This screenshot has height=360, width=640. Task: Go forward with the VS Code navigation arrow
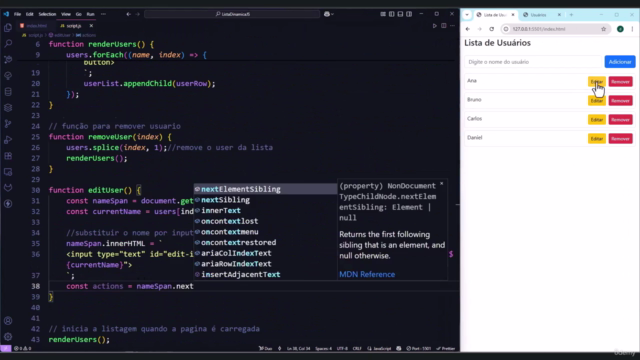click(138, 14)
